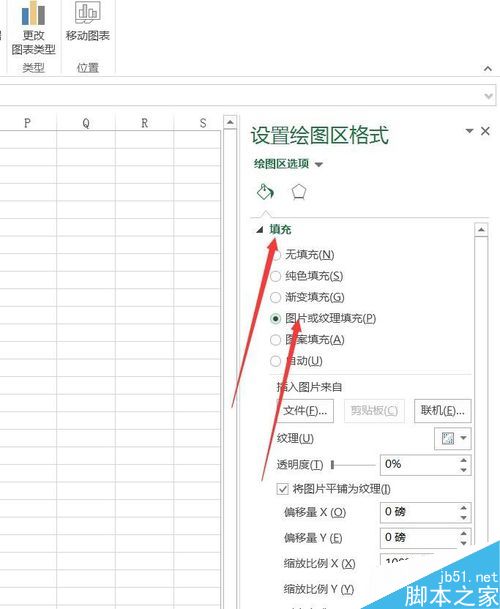Click the Change Chart Type (更改图表类型) icon
500x609 pixels.
coord(33,13)
